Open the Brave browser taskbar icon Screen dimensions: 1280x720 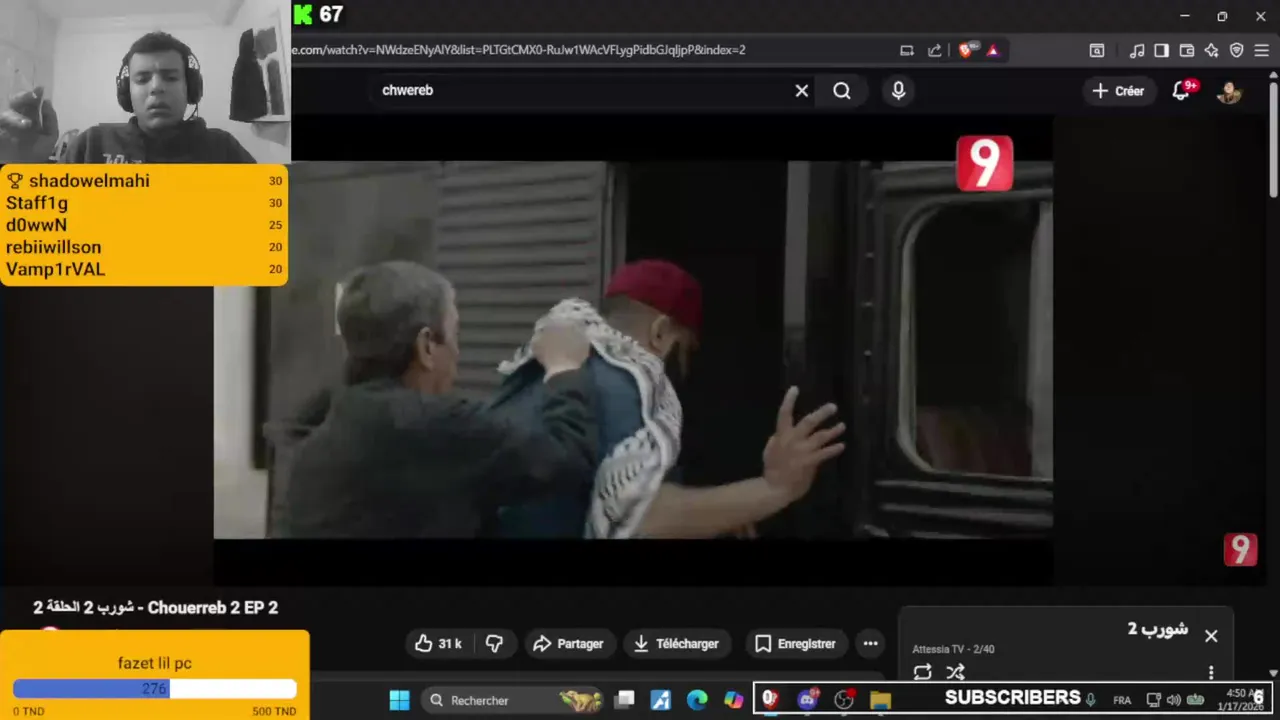tap(770, 700)
